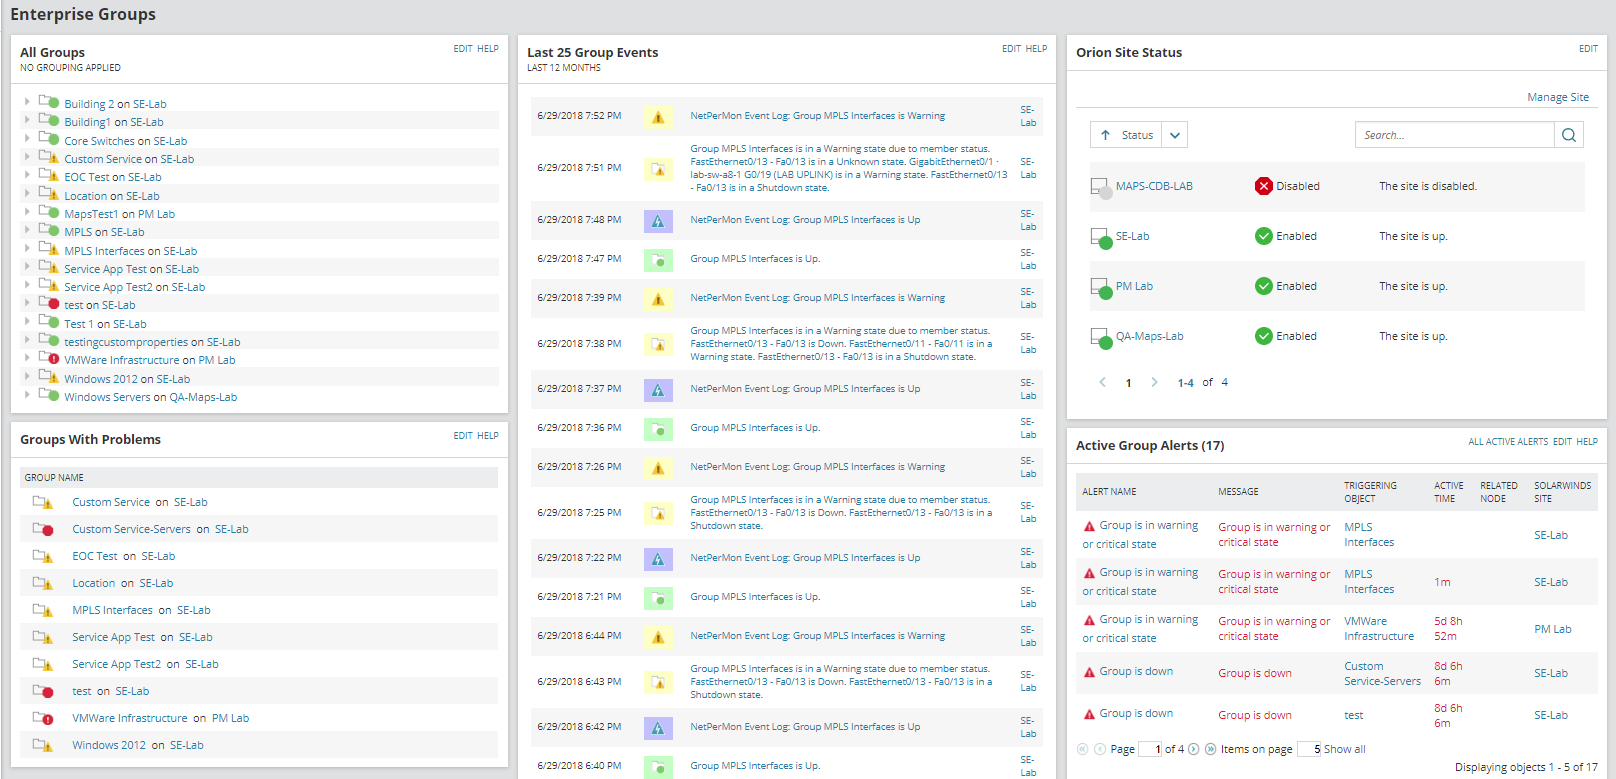Expand the Building 2 on SE-Lab tree node

click(x=27, y=101)
